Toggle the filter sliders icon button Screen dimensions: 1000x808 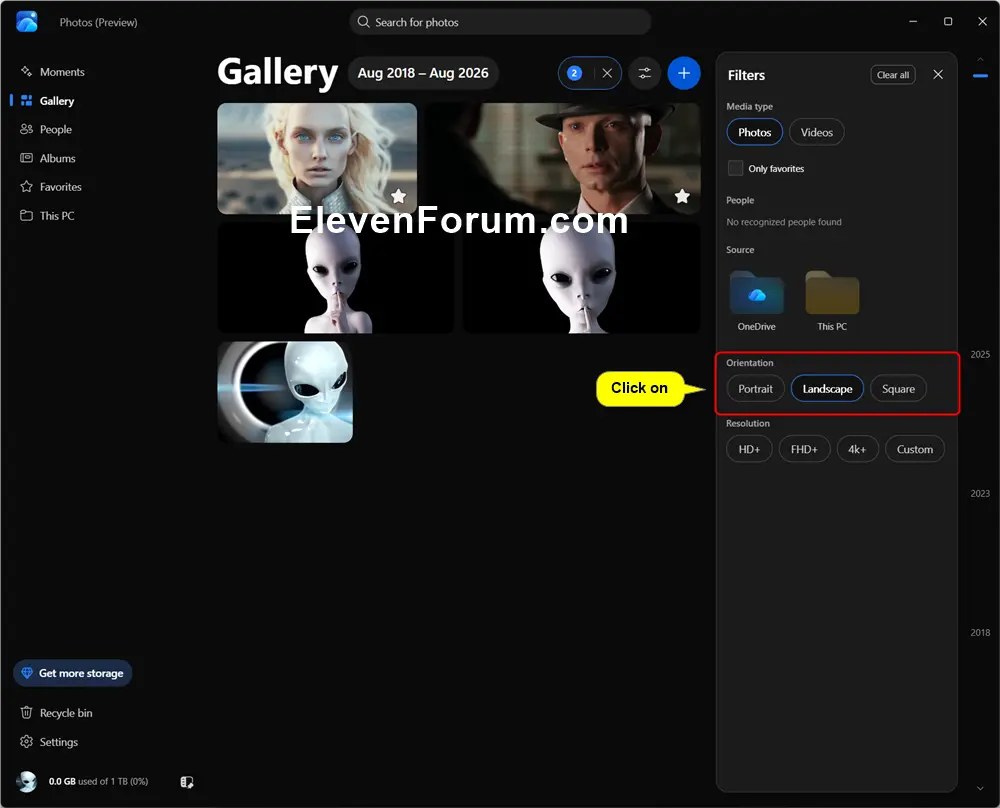pos(645,73)
